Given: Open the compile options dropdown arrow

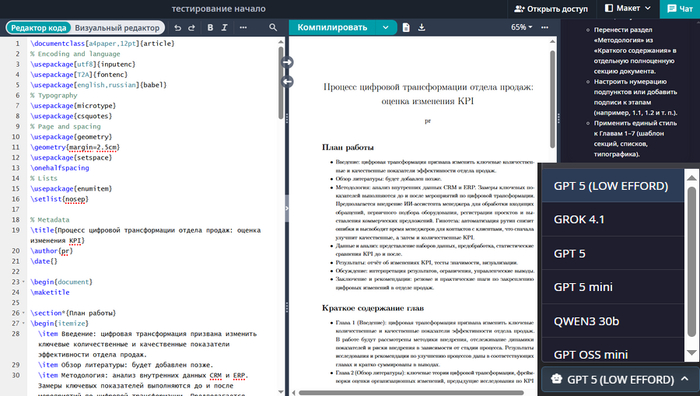Looking at the screenshot, I should 385,28.
